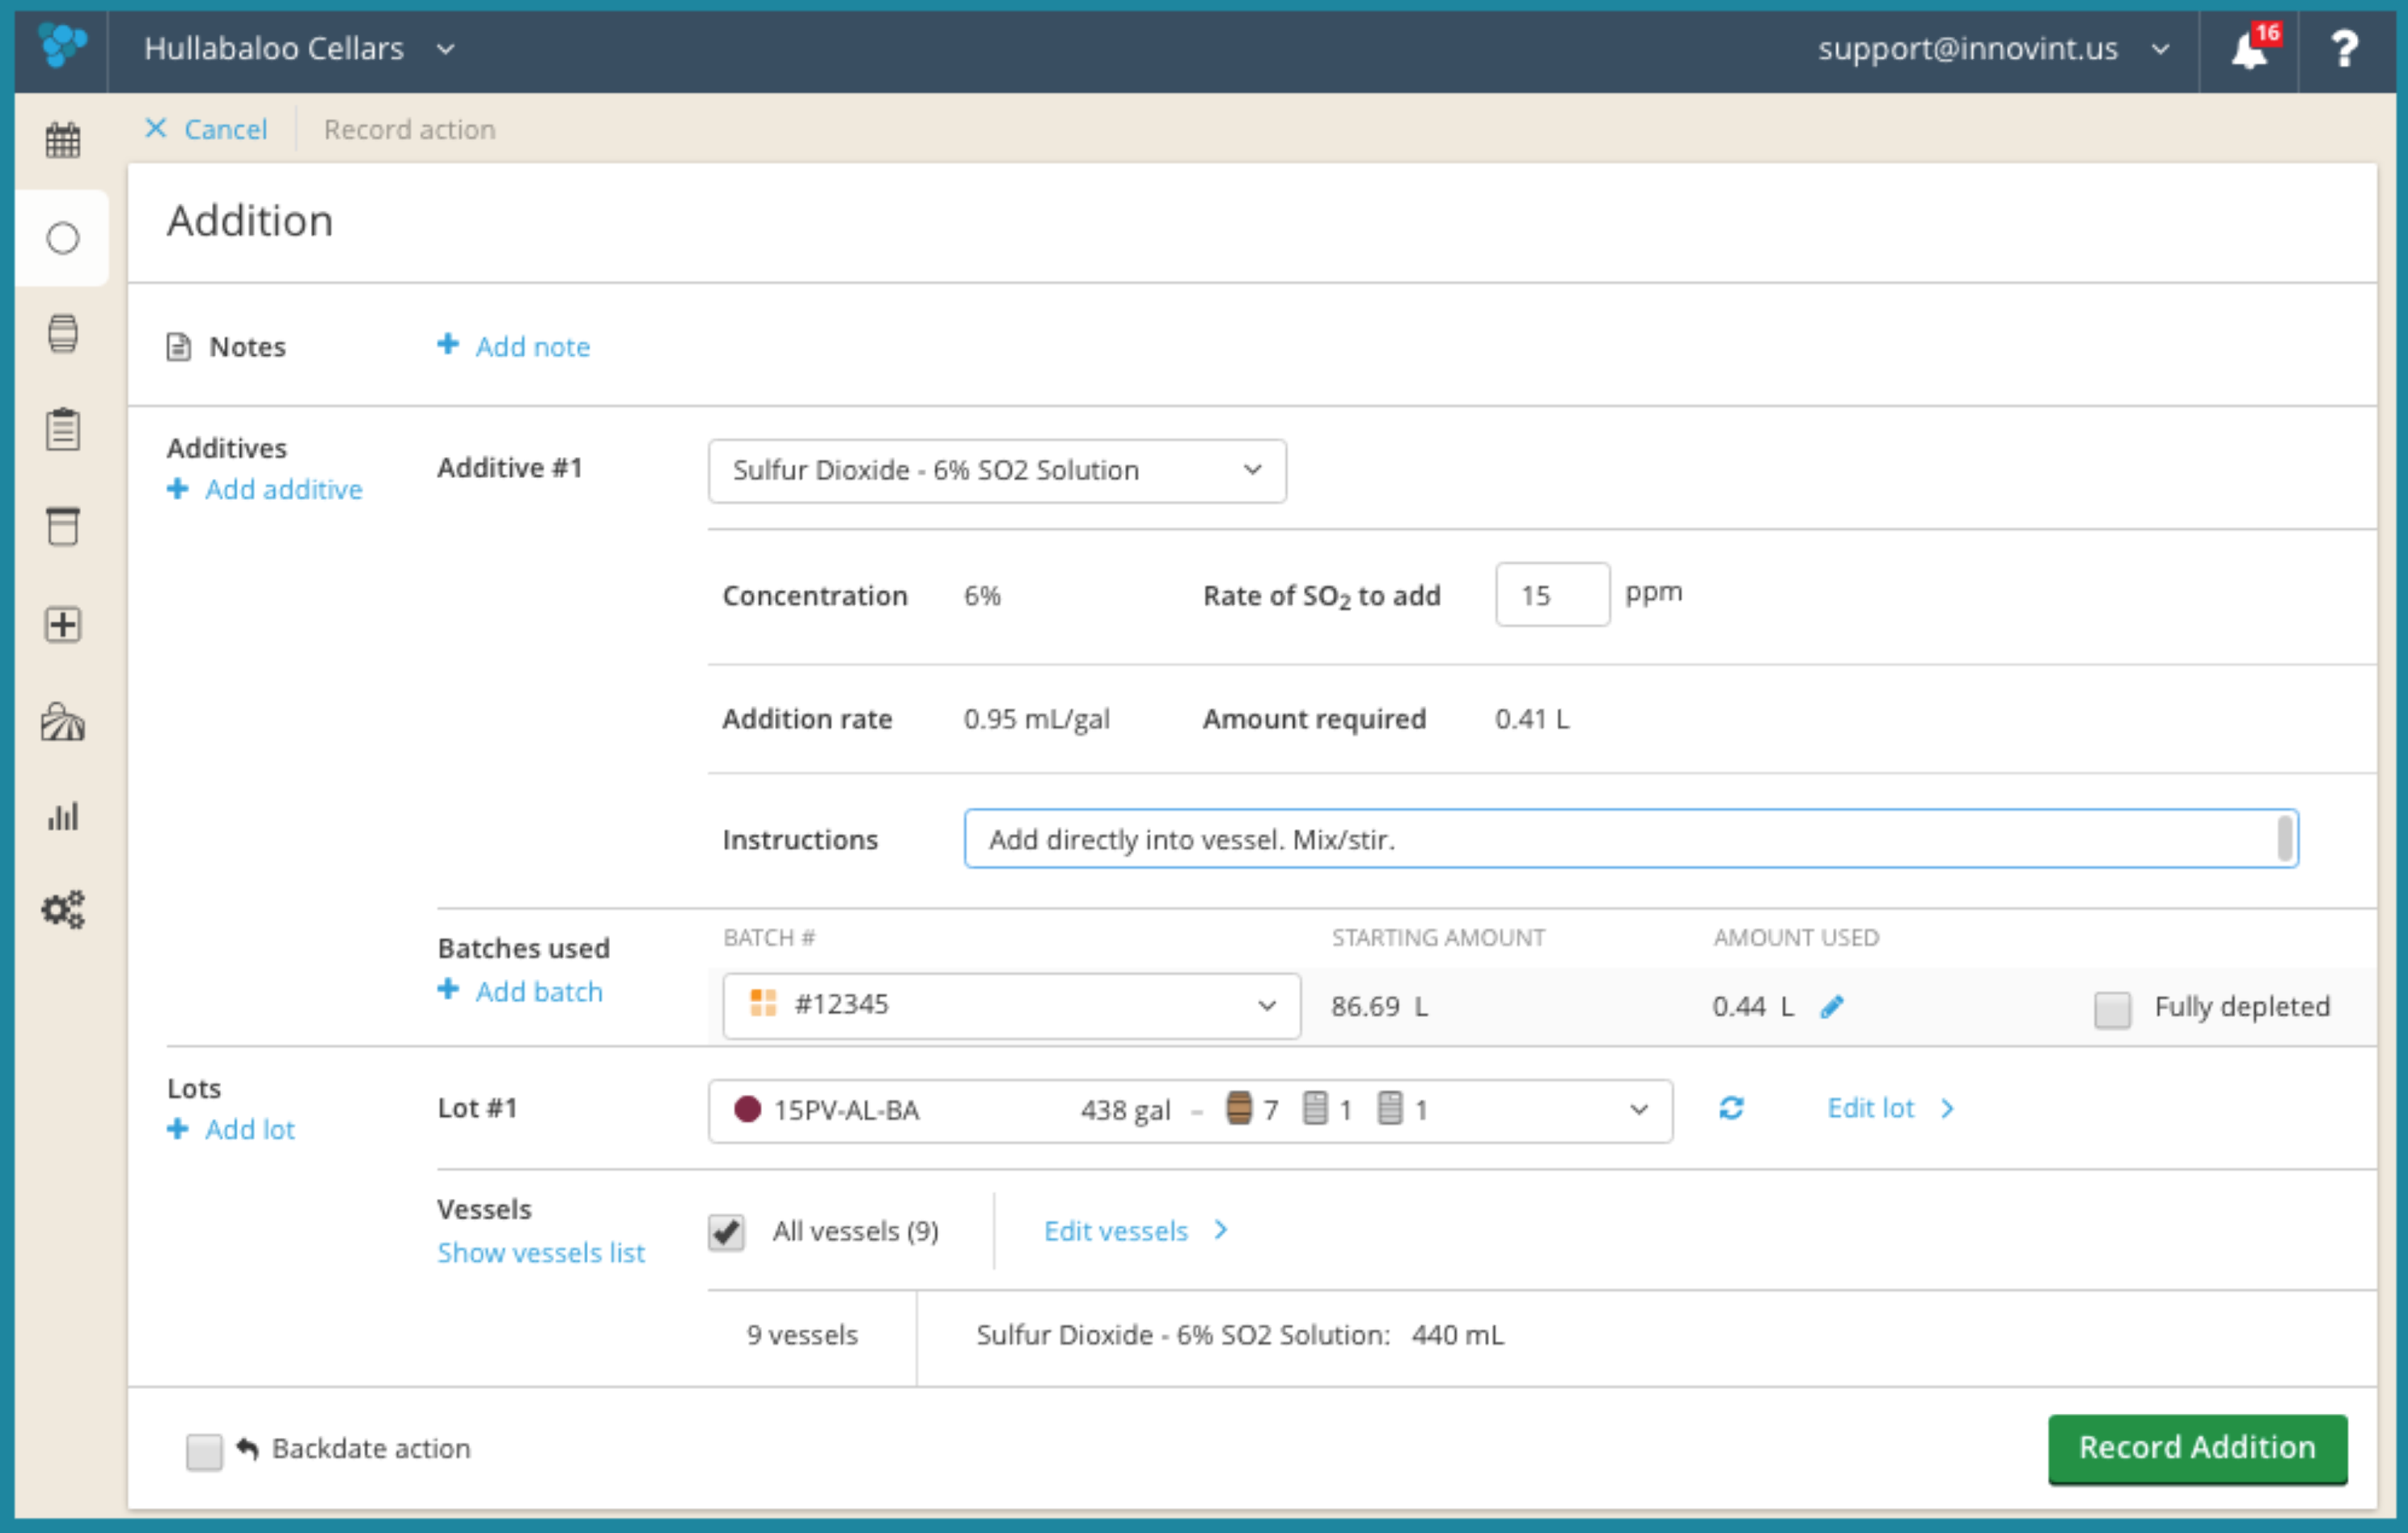Click the backdate arrow icon
The image size is (2408, 1533).
[247, 1447]
